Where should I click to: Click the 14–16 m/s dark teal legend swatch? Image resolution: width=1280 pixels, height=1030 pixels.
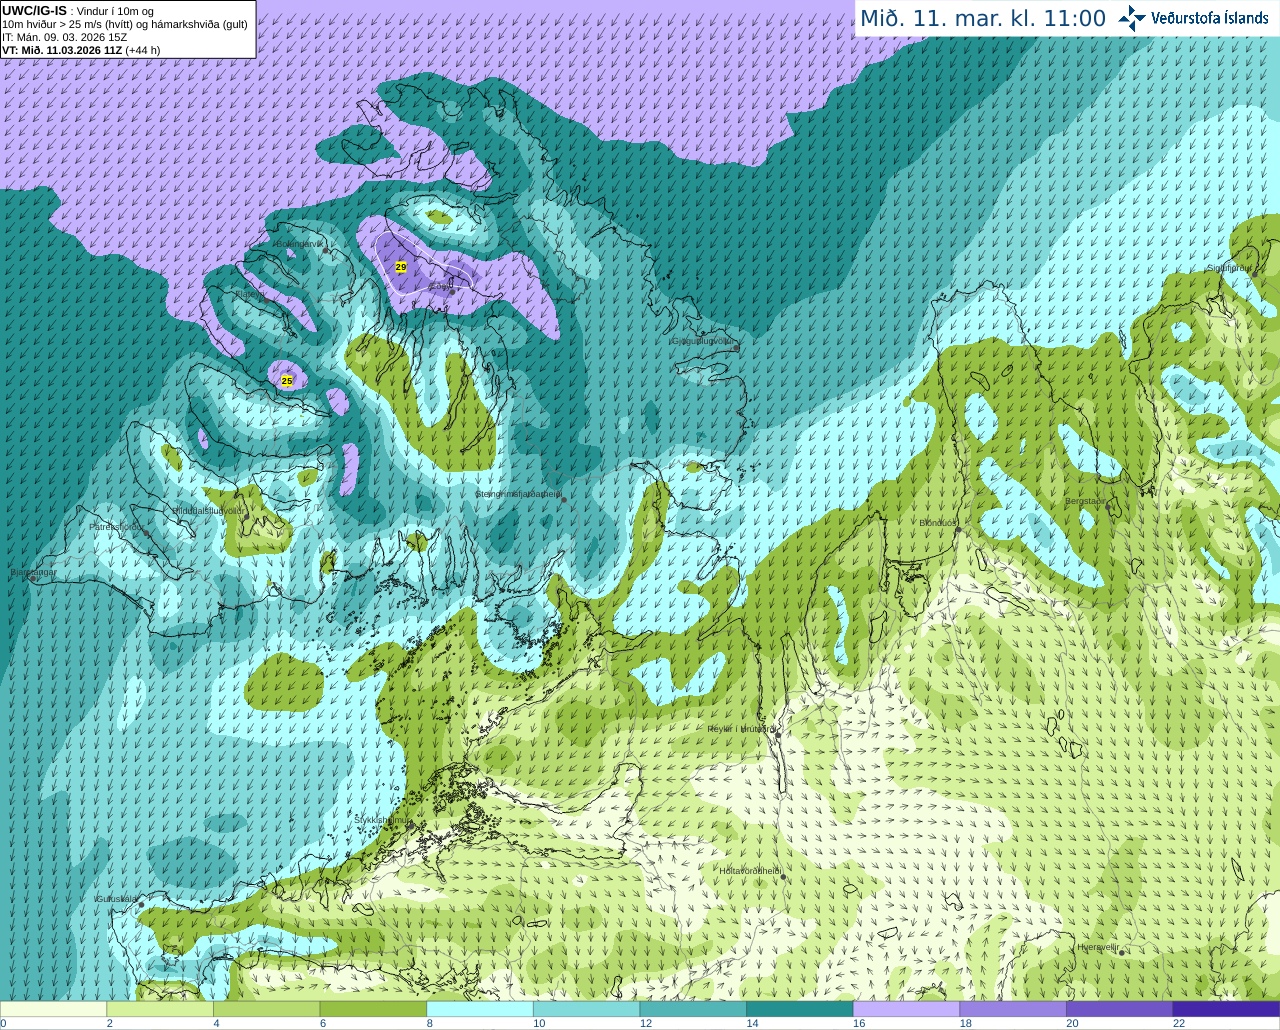[800, 1009]
